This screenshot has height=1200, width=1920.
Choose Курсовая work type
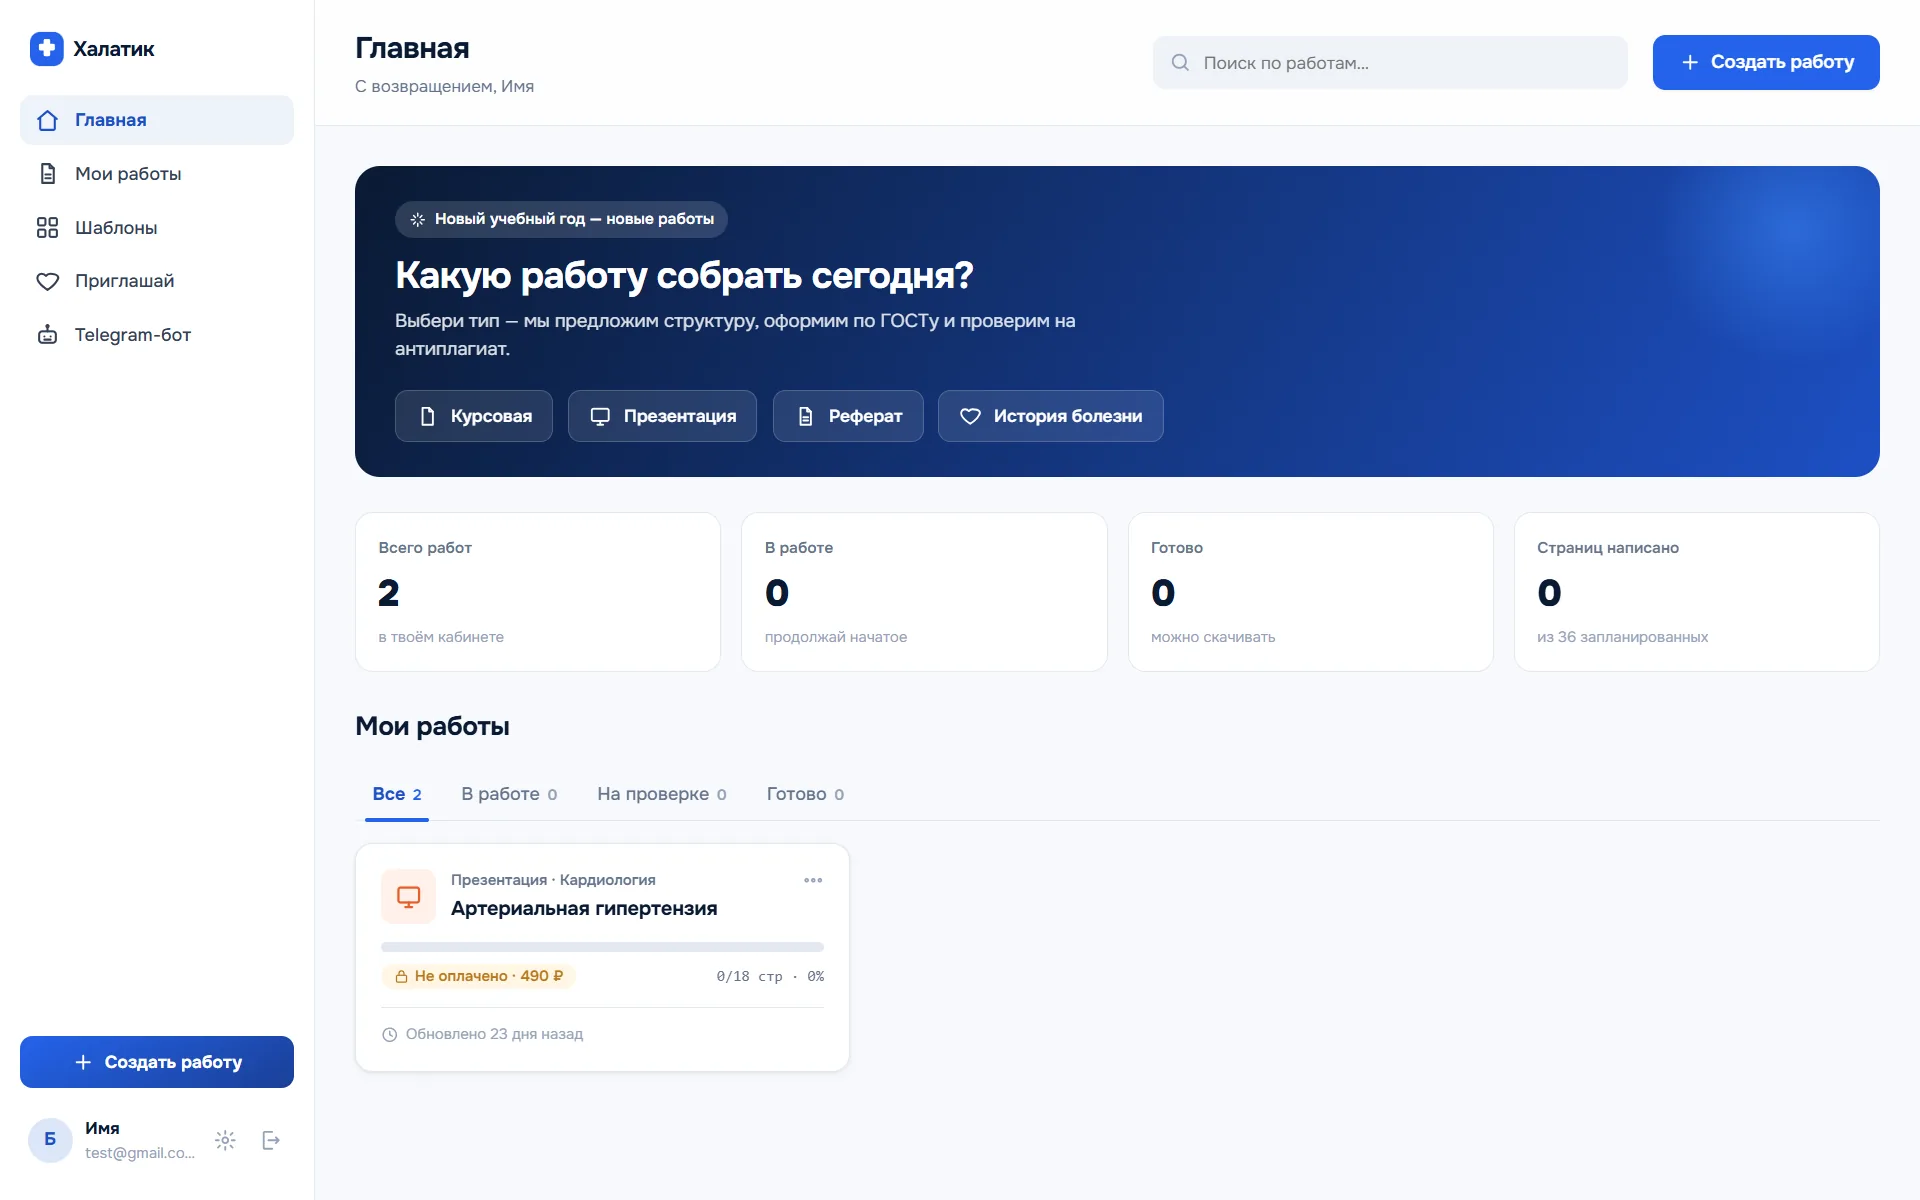[x=474, y=416]
